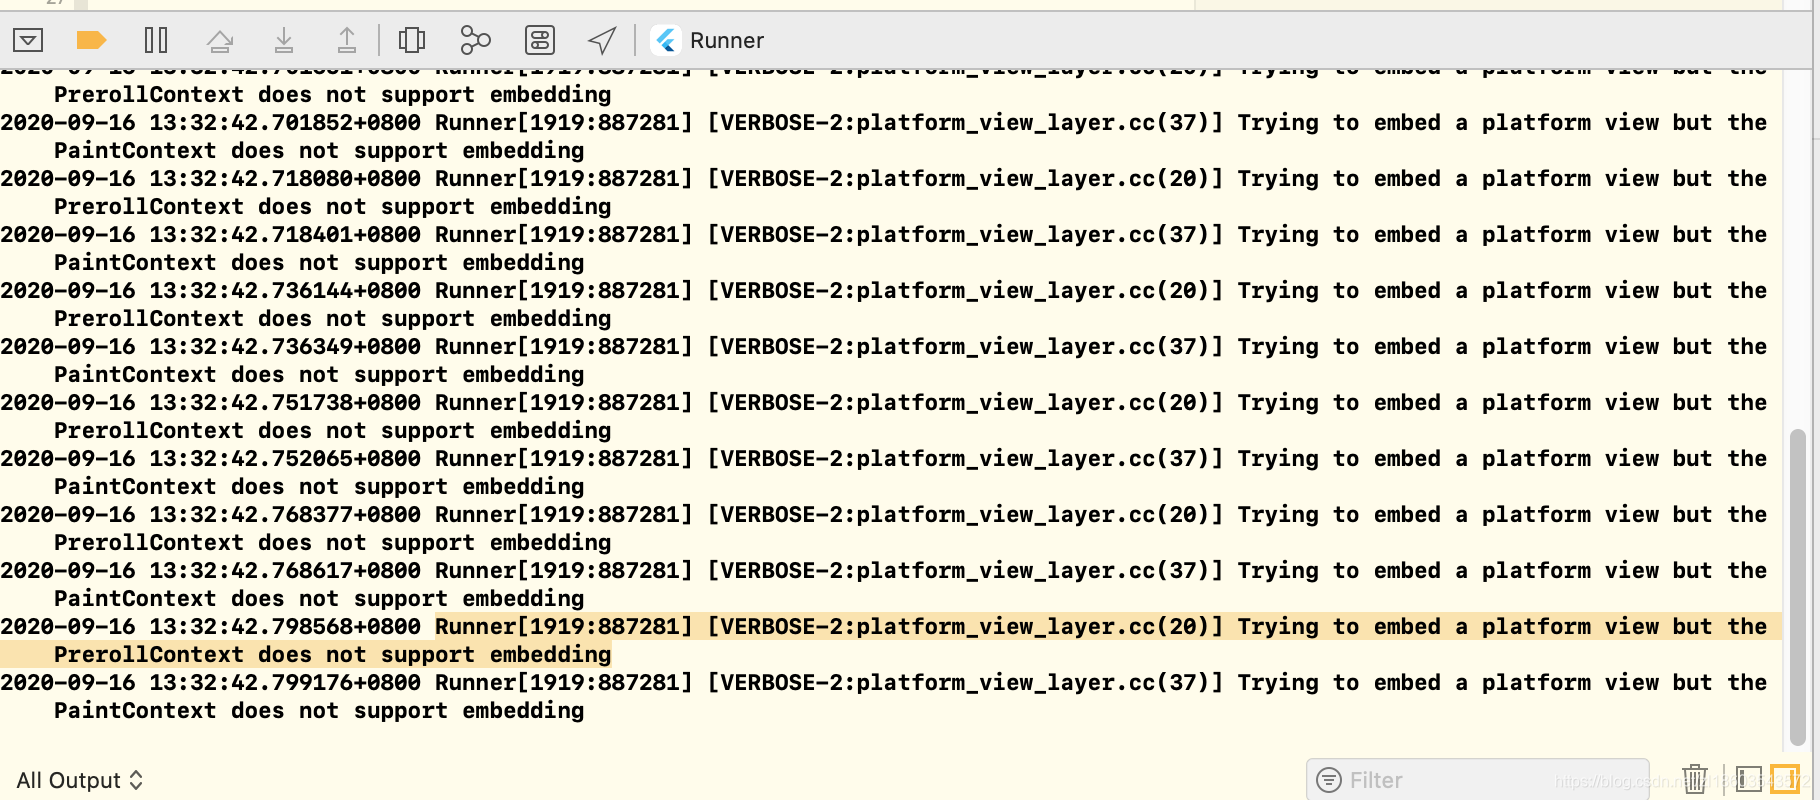This screenshot has width=1820, height=800.
Task: Toggle the orange breakpoints activation button
Action: tap(91, 40)
